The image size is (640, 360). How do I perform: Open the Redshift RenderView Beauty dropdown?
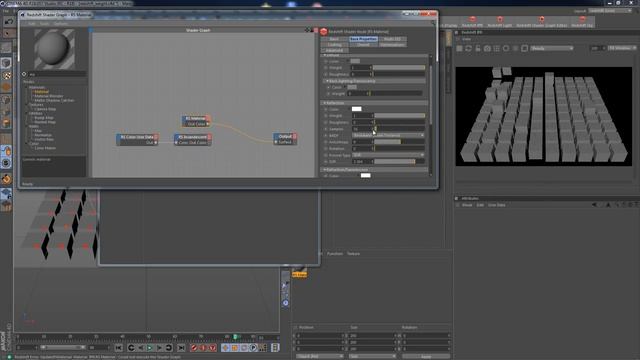pos(551,48)
